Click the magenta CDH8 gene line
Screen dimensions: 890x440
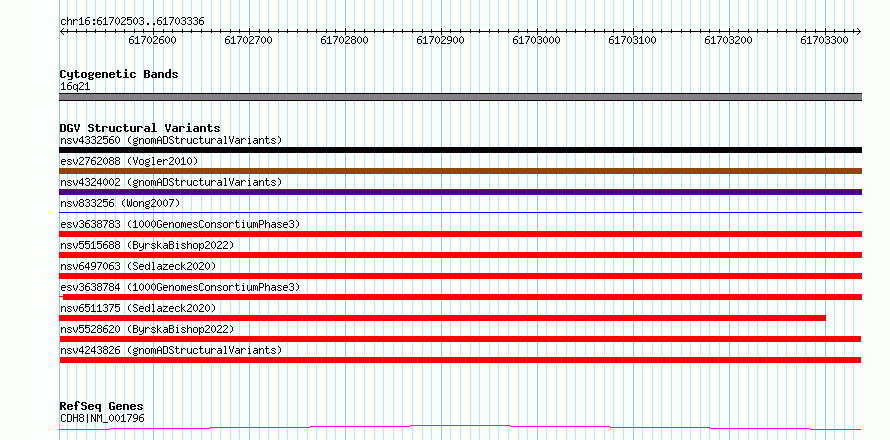460,428
